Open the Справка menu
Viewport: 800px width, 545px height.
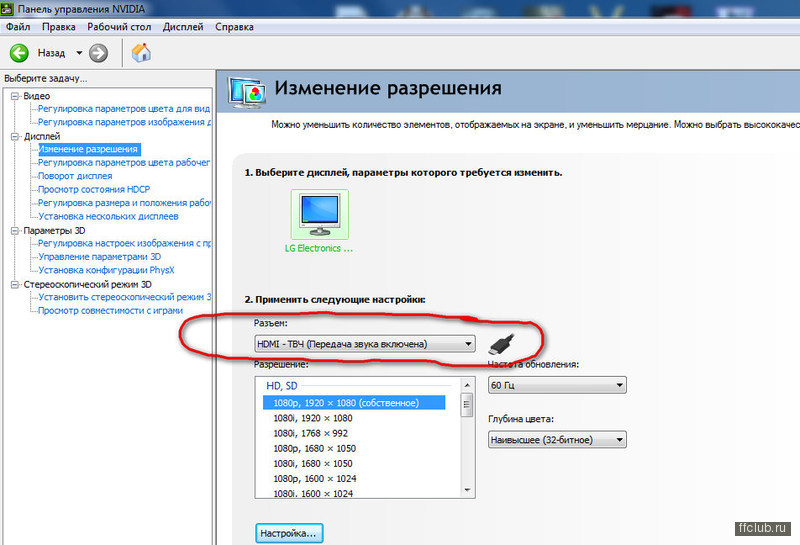point(234,27)
